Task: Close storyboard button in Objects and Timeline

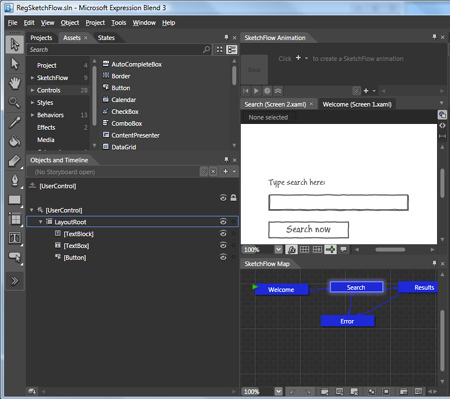Action: click(213, 171)
